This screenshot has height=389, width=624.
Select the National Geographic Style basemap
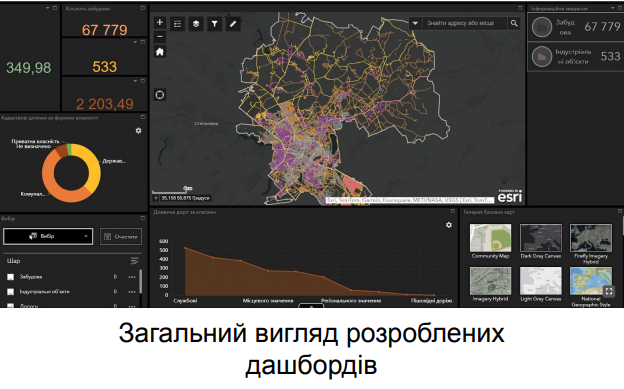591,287
